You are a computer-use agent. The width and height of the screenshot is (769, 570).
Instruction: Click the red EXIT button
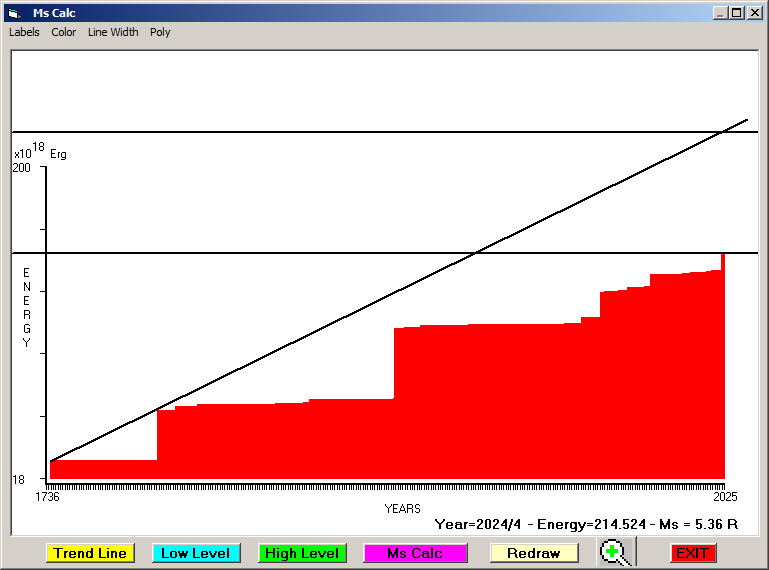[692, 553]
